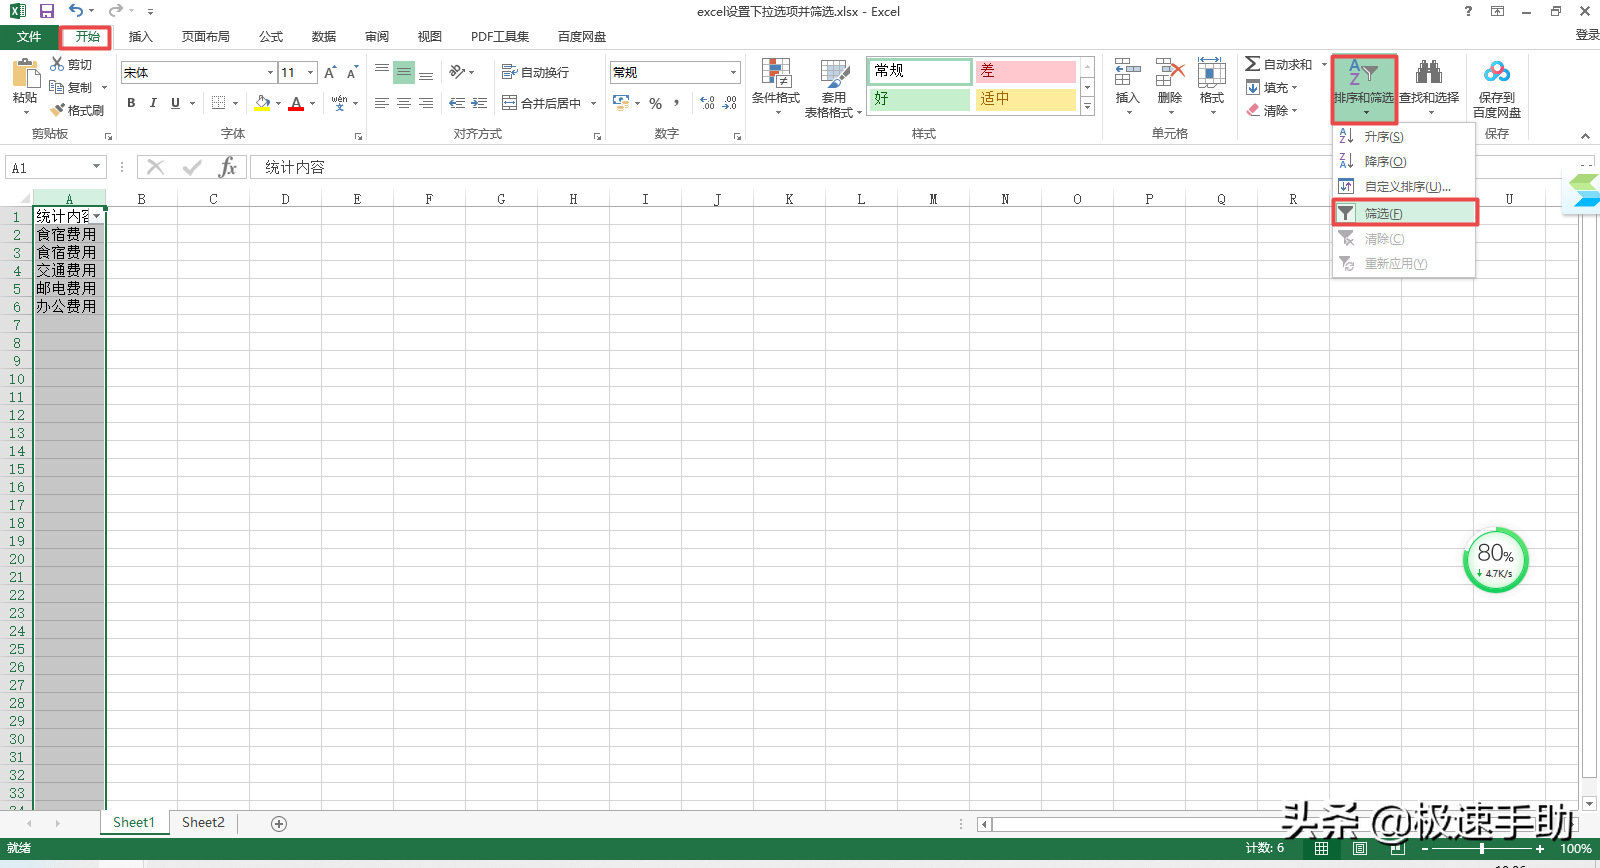
Task: Toggle middle vertical alignment
Action: point(404,72)
